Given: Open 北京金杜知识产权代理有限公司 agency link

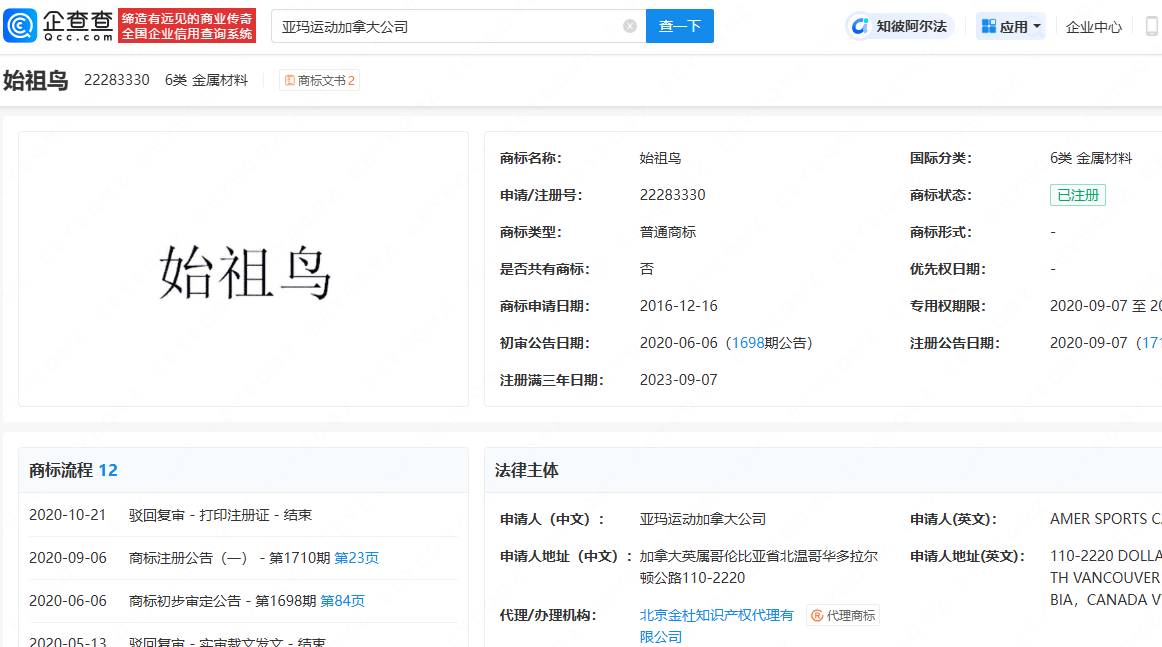Looking at the screenshot, I should click(x=716, y=626).
